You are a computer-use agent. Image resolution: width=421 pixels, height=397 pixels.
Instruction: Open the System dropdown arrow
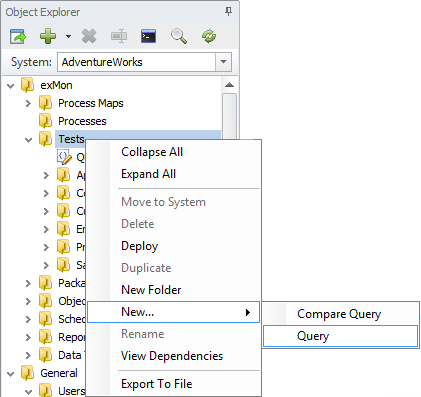tap(223, 62)
